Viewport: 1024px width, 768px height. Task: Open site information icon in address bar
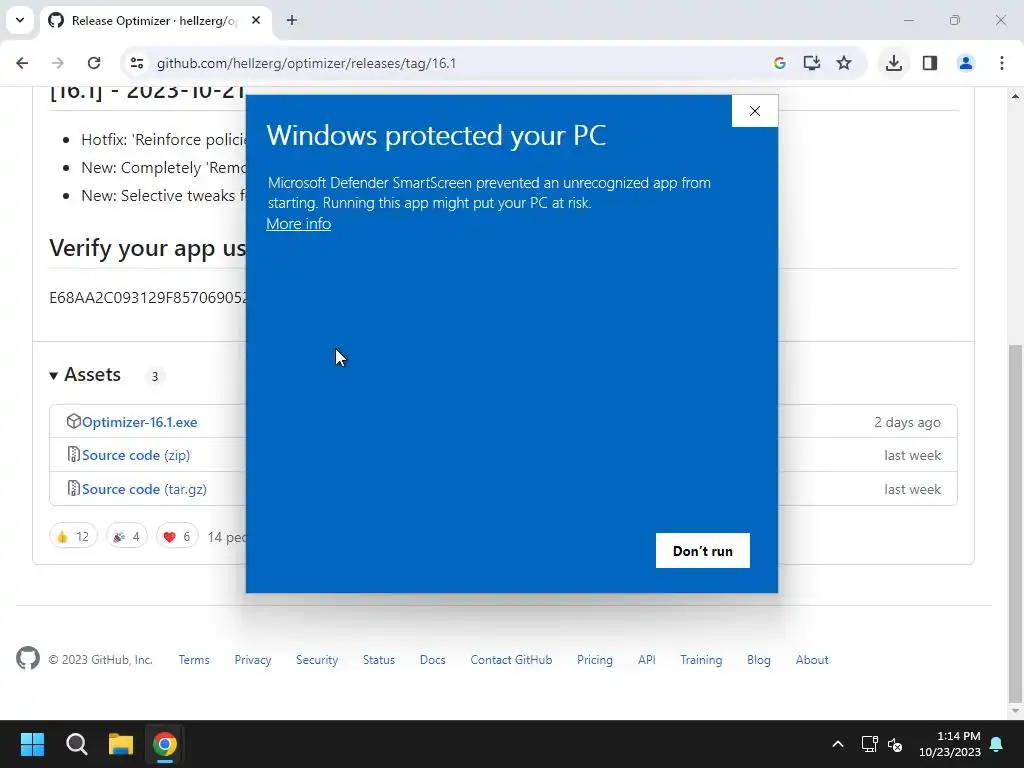coord(137,63)
